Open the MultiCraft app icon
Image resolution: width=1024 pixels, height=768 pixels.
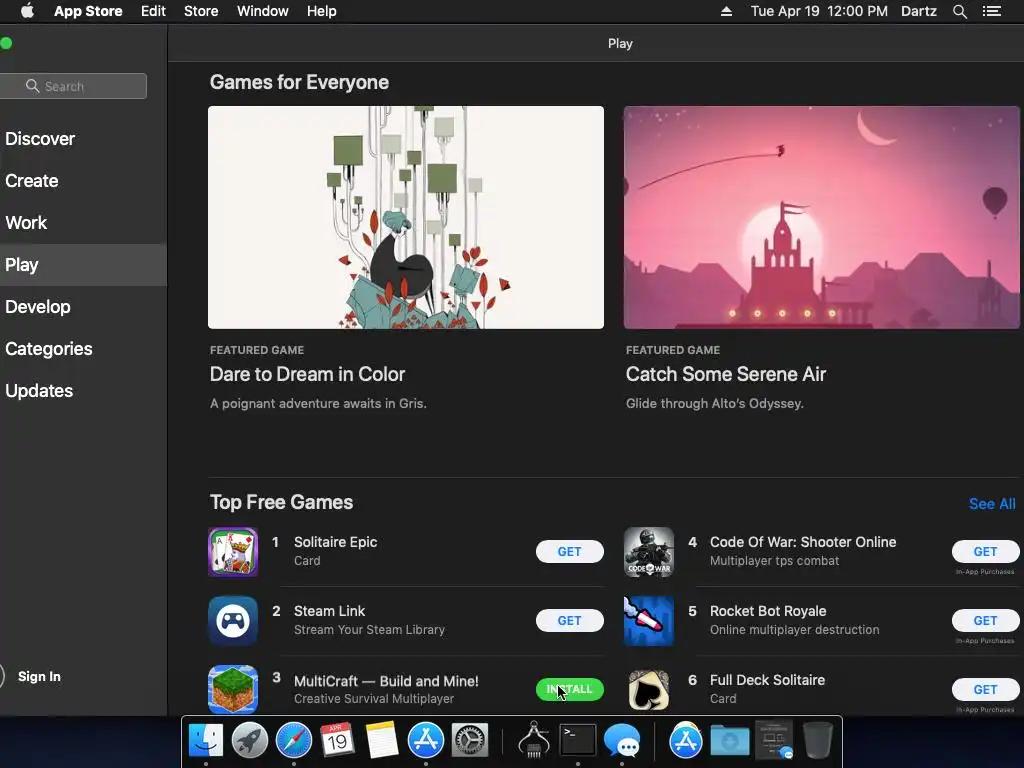coord(232,690)
